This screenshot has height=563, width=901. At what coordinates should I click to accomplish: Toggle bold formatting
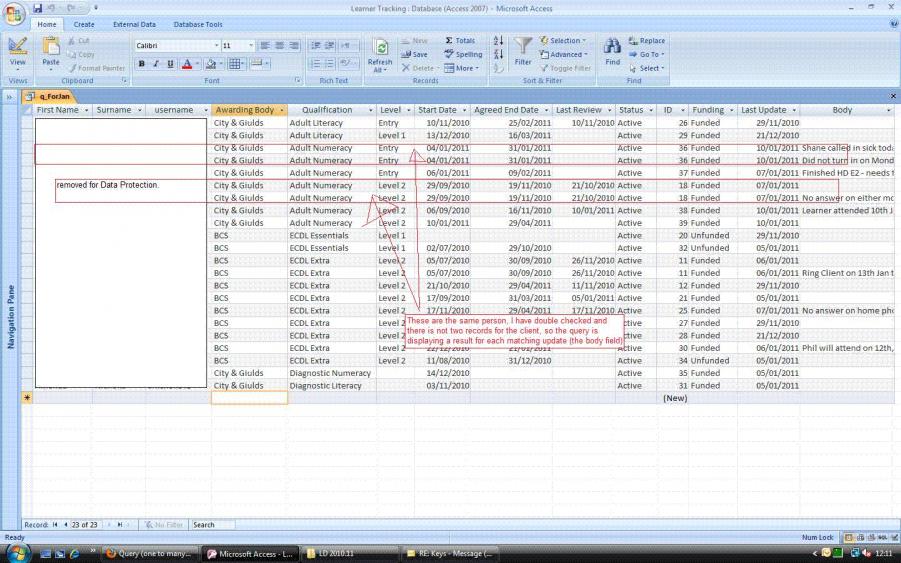tap(142, 64)
